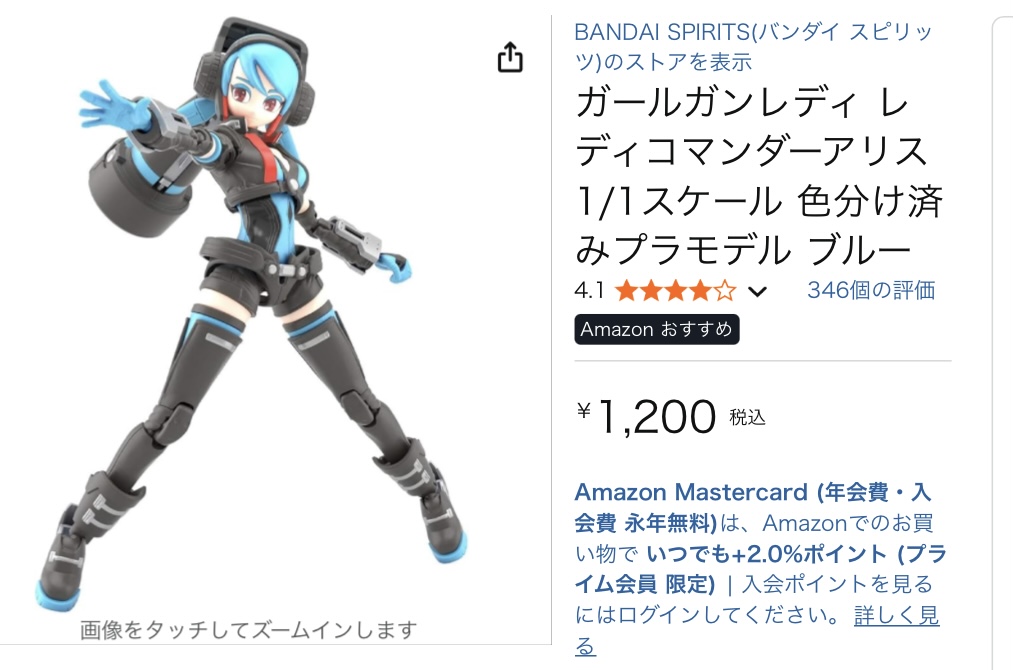Select the ¥1,200 price display
The height and width of the screenshot is (670, 1013).
pos(646,417)
